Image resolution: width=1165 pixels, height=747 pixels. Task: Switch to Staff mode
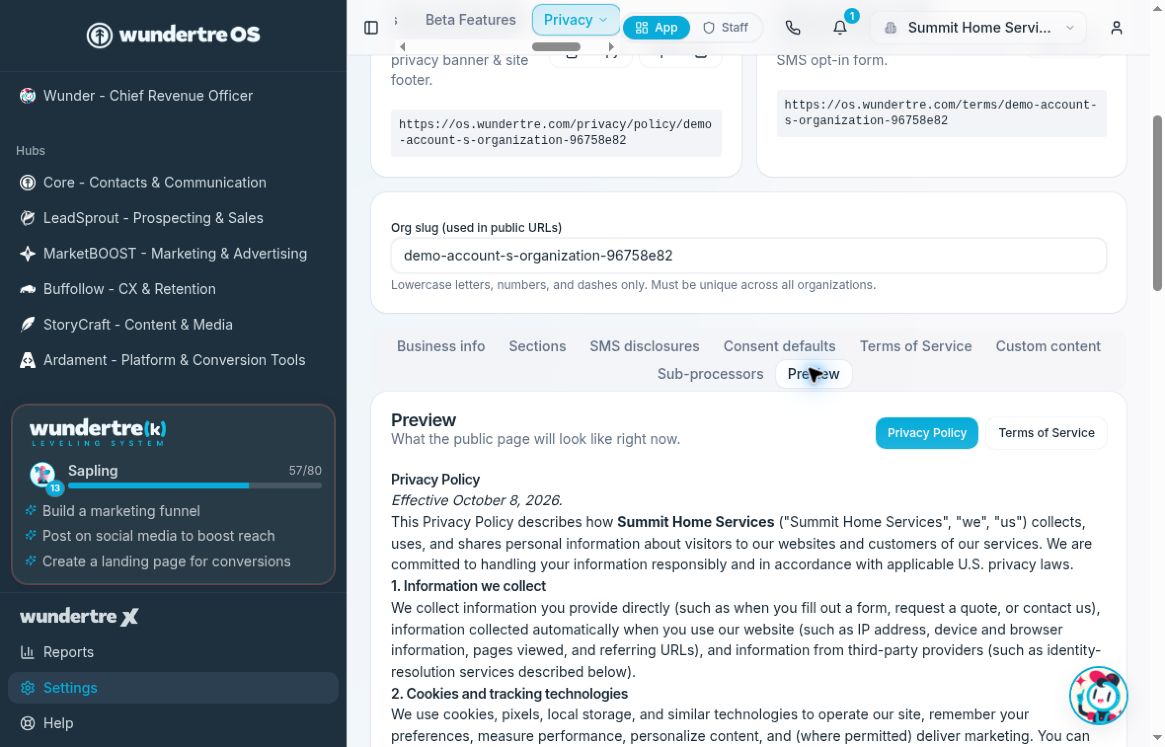(725, 28)
